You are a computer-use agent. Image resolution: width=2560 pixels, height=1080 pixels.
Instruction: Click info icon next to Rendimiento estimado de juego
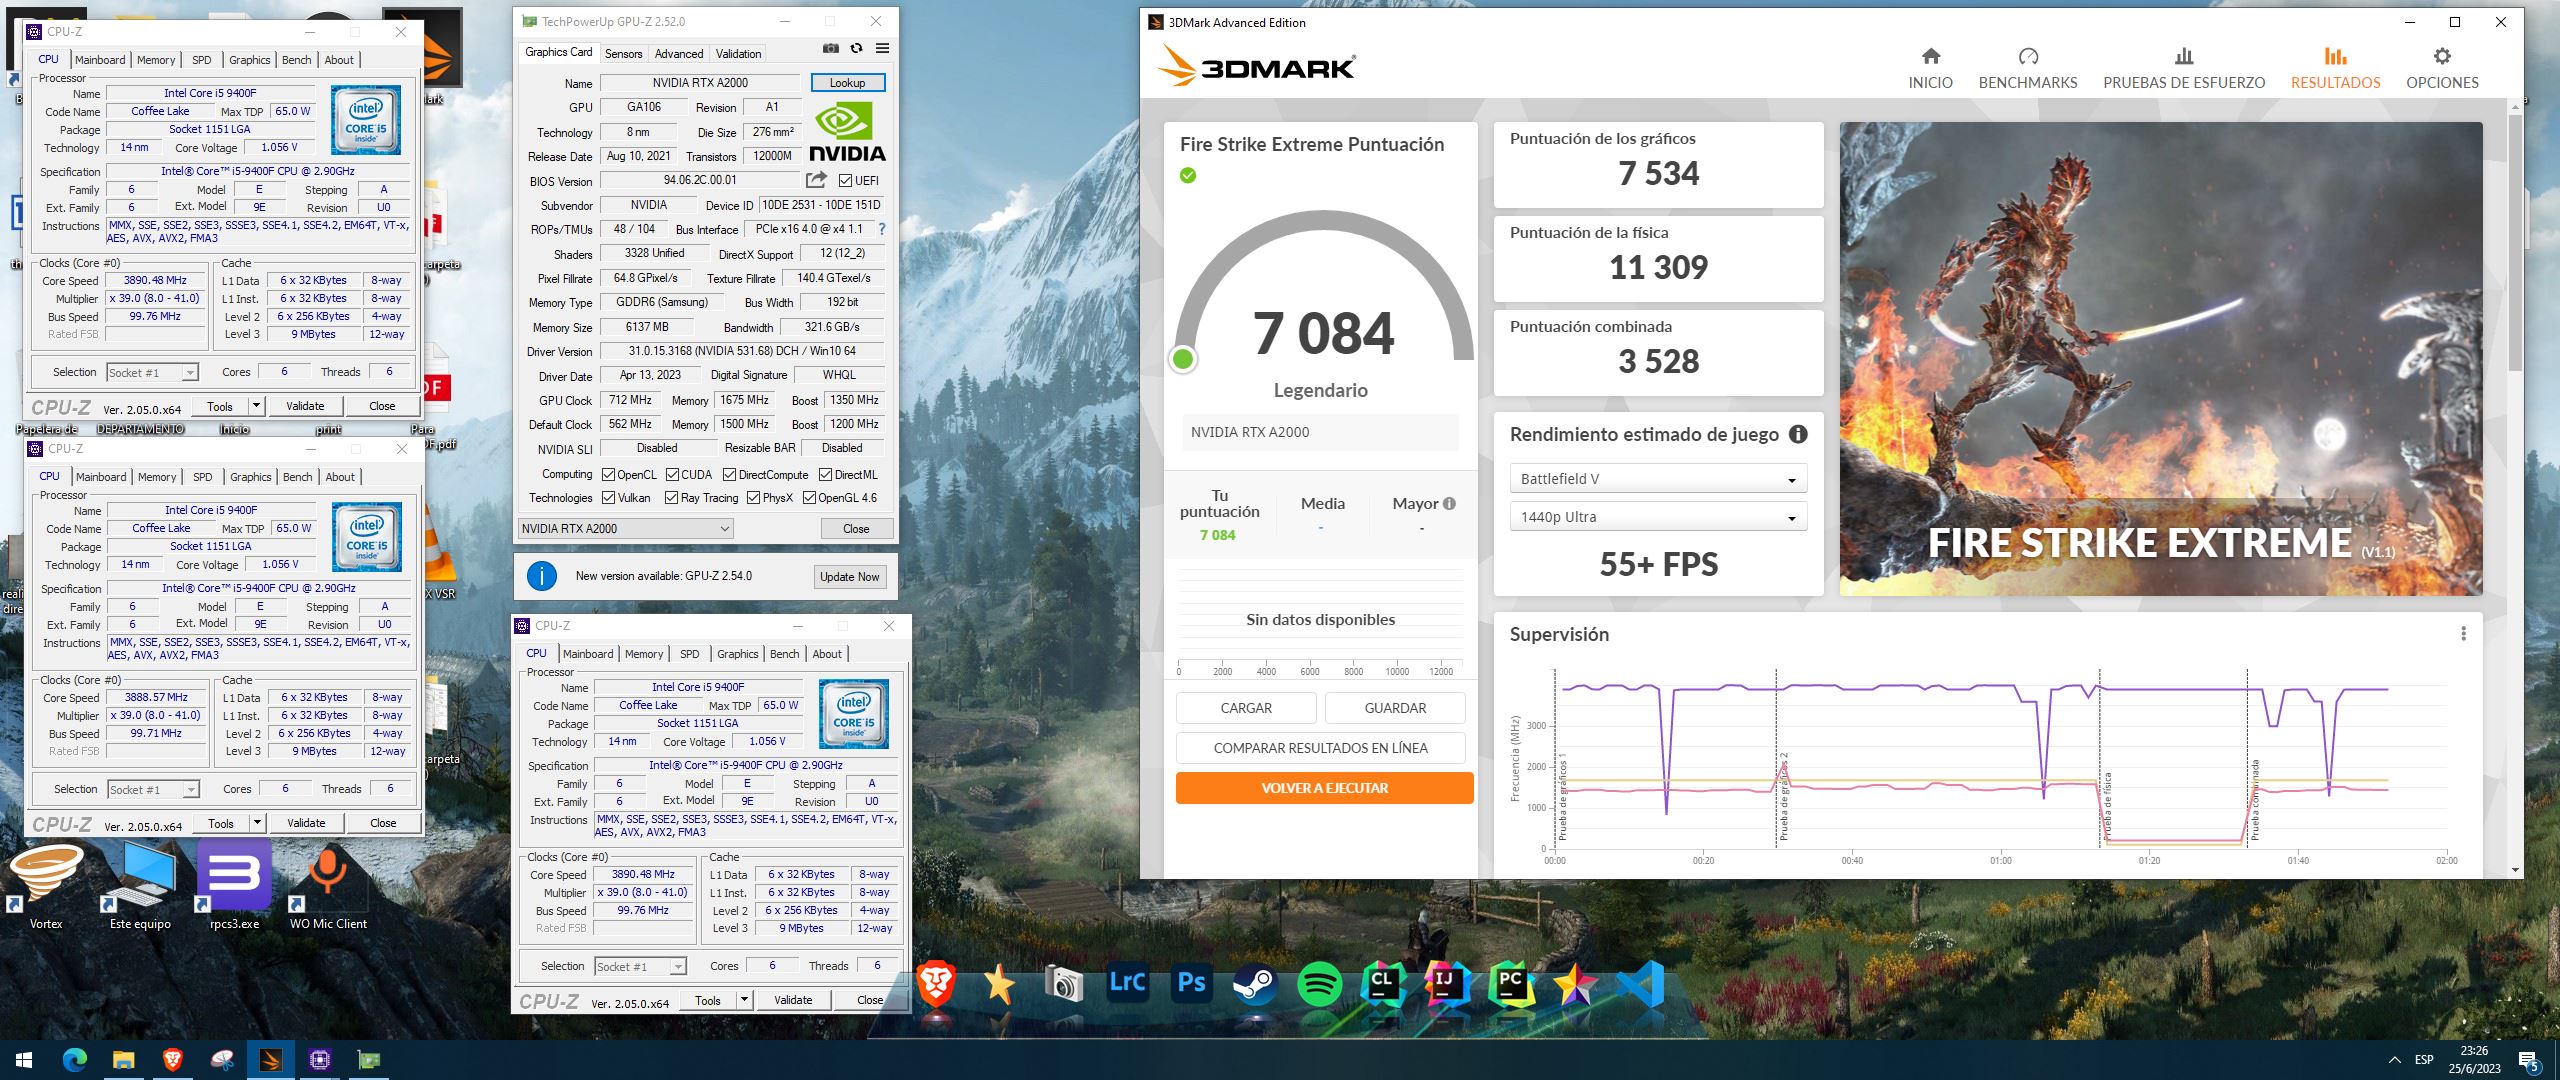(x=1798, y=434)
